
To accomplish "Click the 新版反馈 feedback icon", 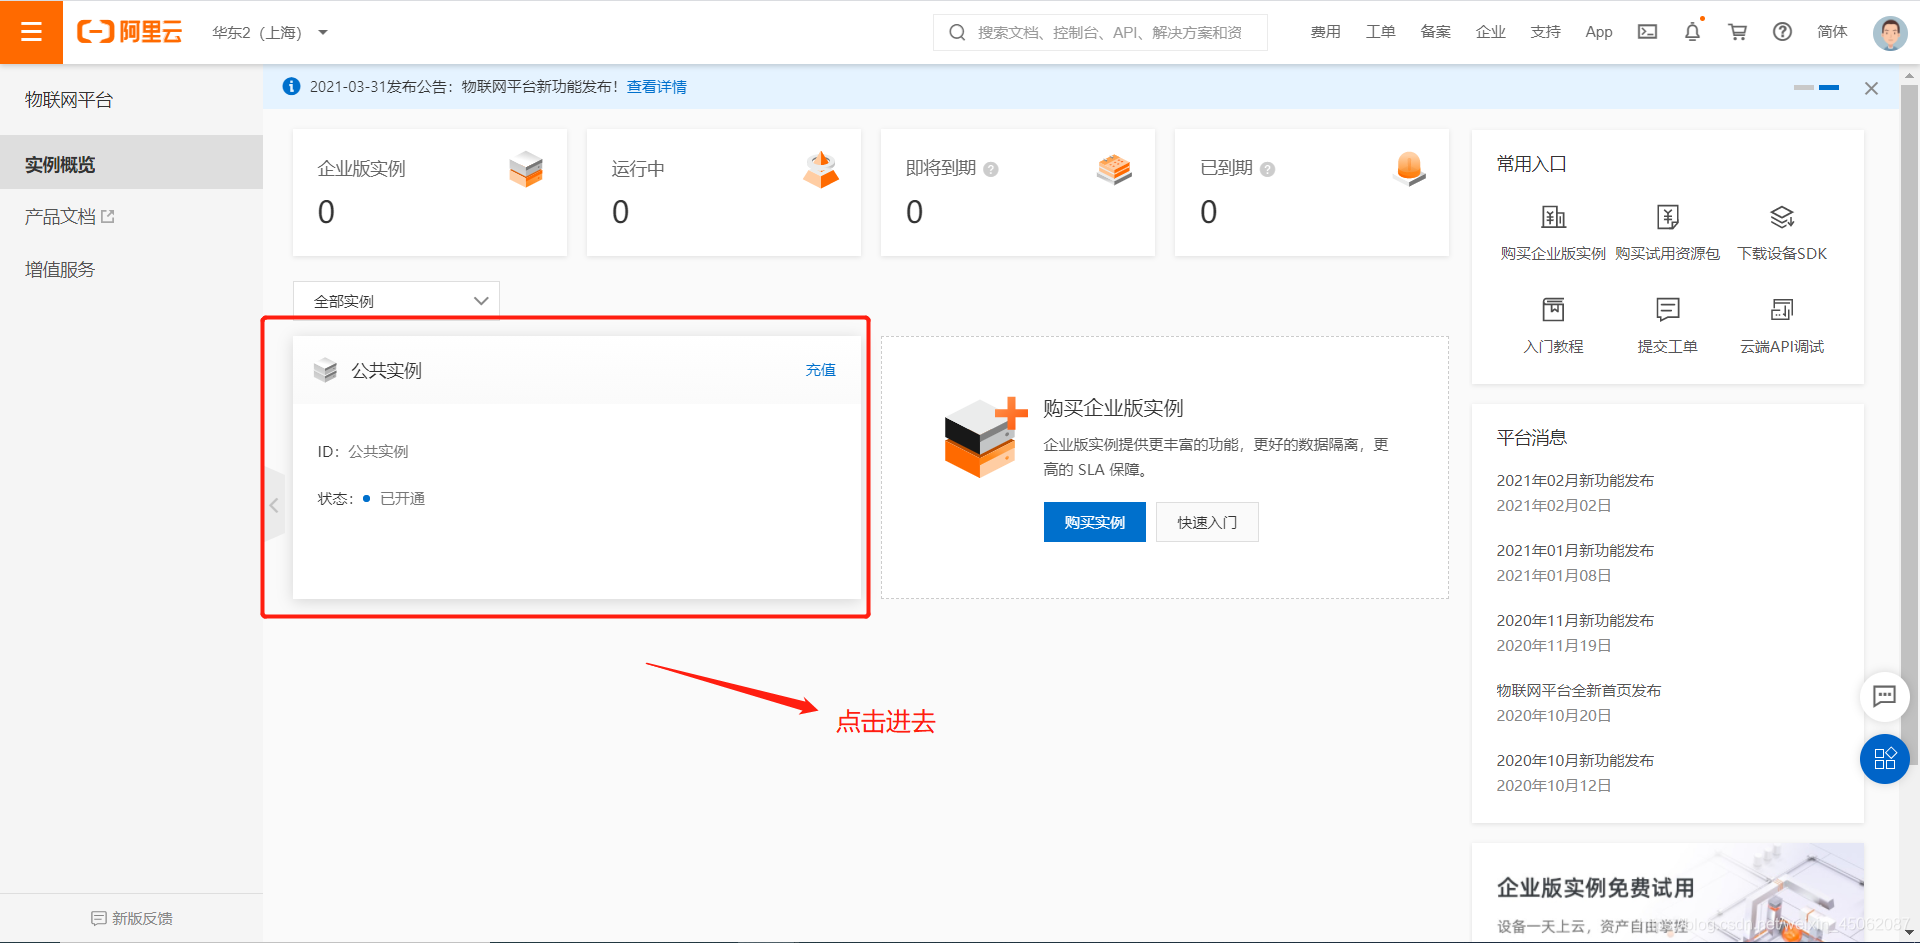I will coord(98,918).
